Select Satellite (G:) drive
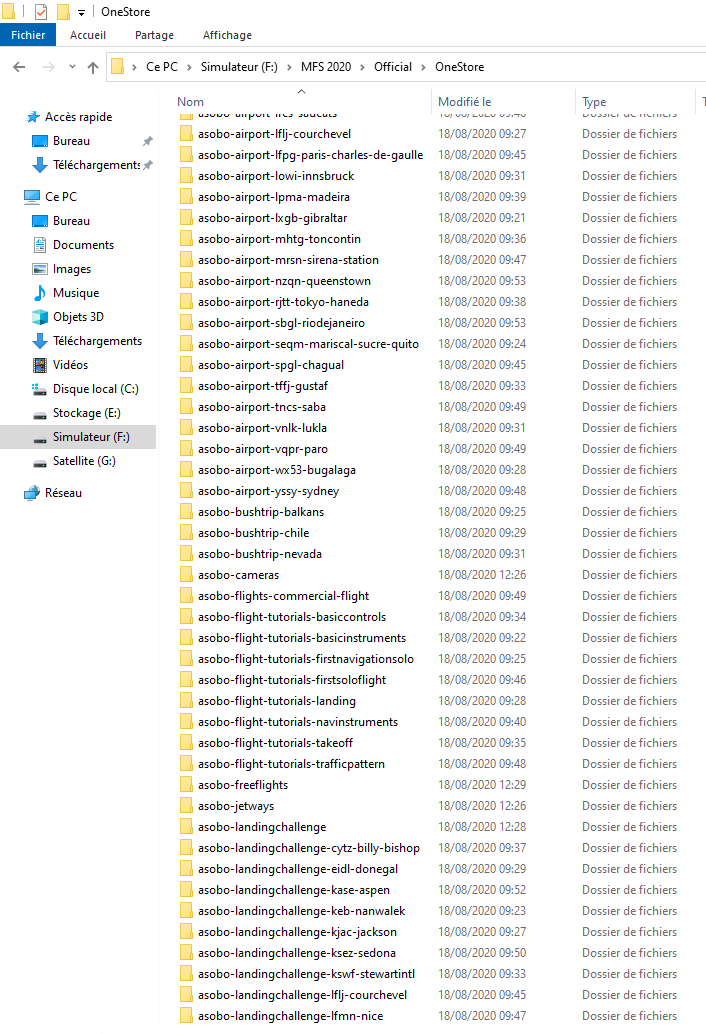Viewport: 706px width, 1034px height. pos(84,461)
